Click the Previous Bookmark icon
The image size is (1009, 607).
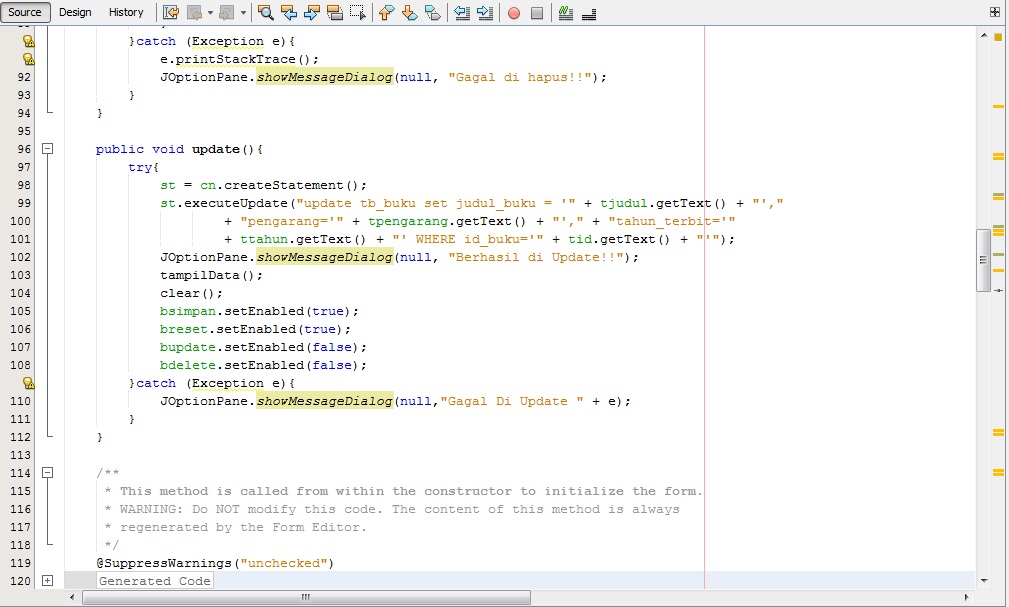click(x=386, y=12)
